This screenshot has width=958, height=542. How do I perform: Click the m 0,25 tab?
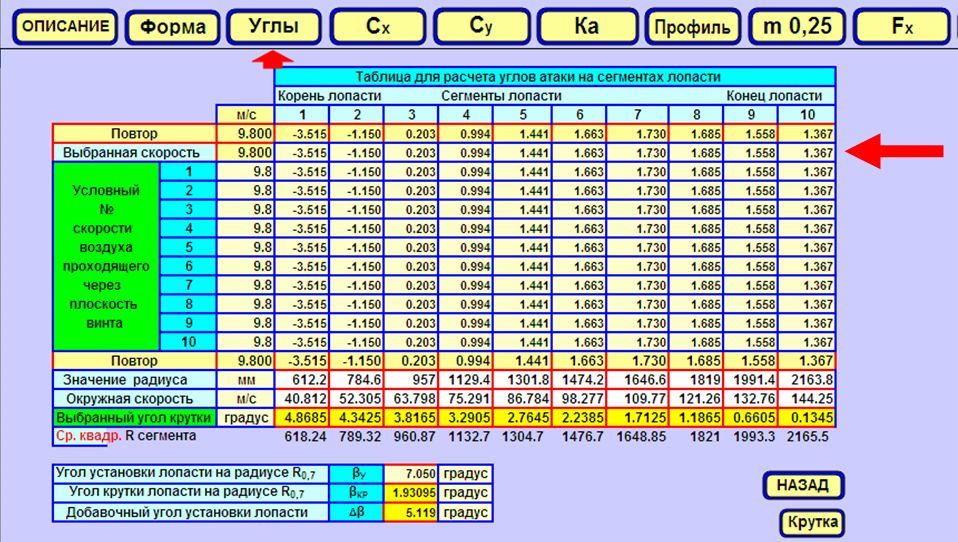coord(797,27)
